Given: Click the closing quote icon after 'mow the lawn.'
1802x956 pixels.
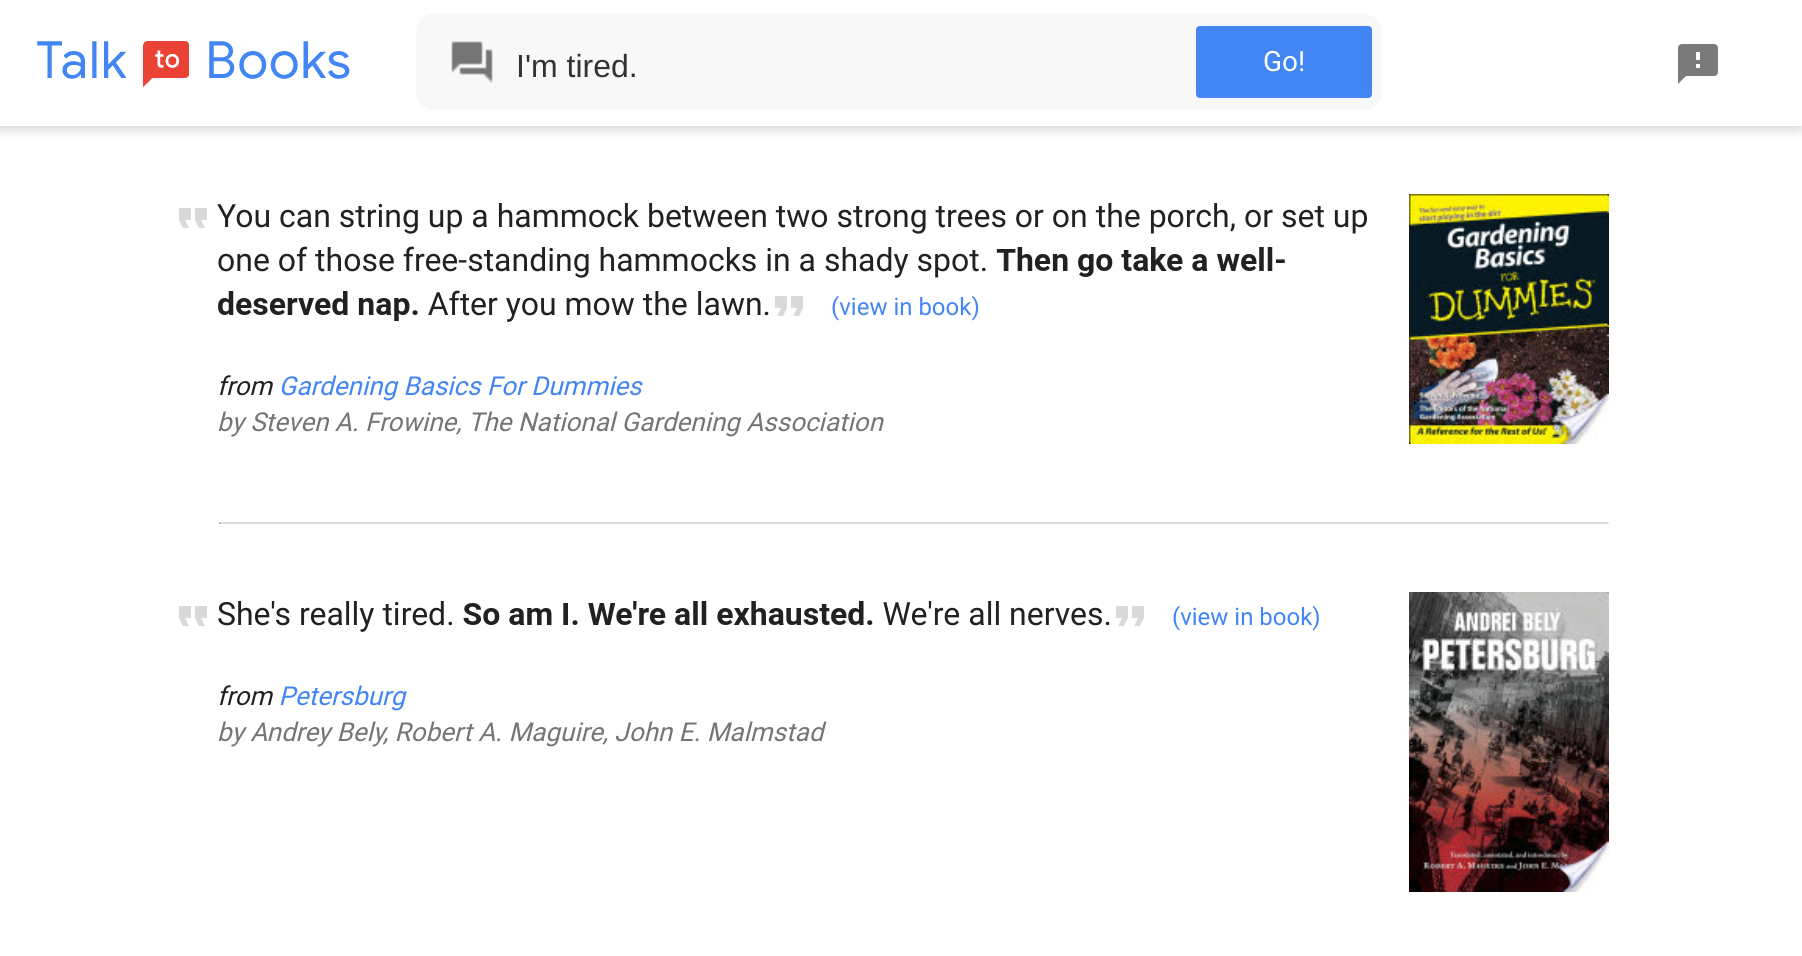Looking at the screenshot, I should pos(791,307).
